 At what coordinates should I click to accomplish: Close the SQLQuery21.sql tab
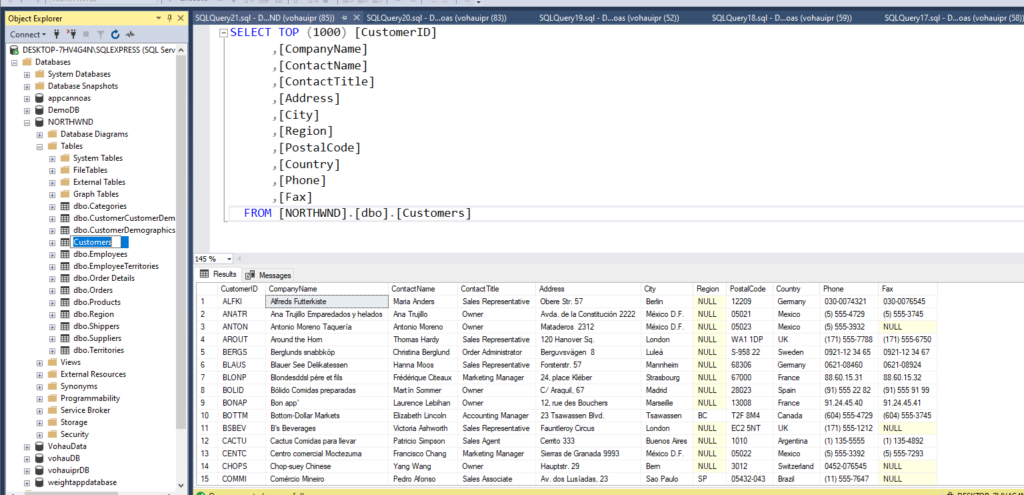click(355, 18)
